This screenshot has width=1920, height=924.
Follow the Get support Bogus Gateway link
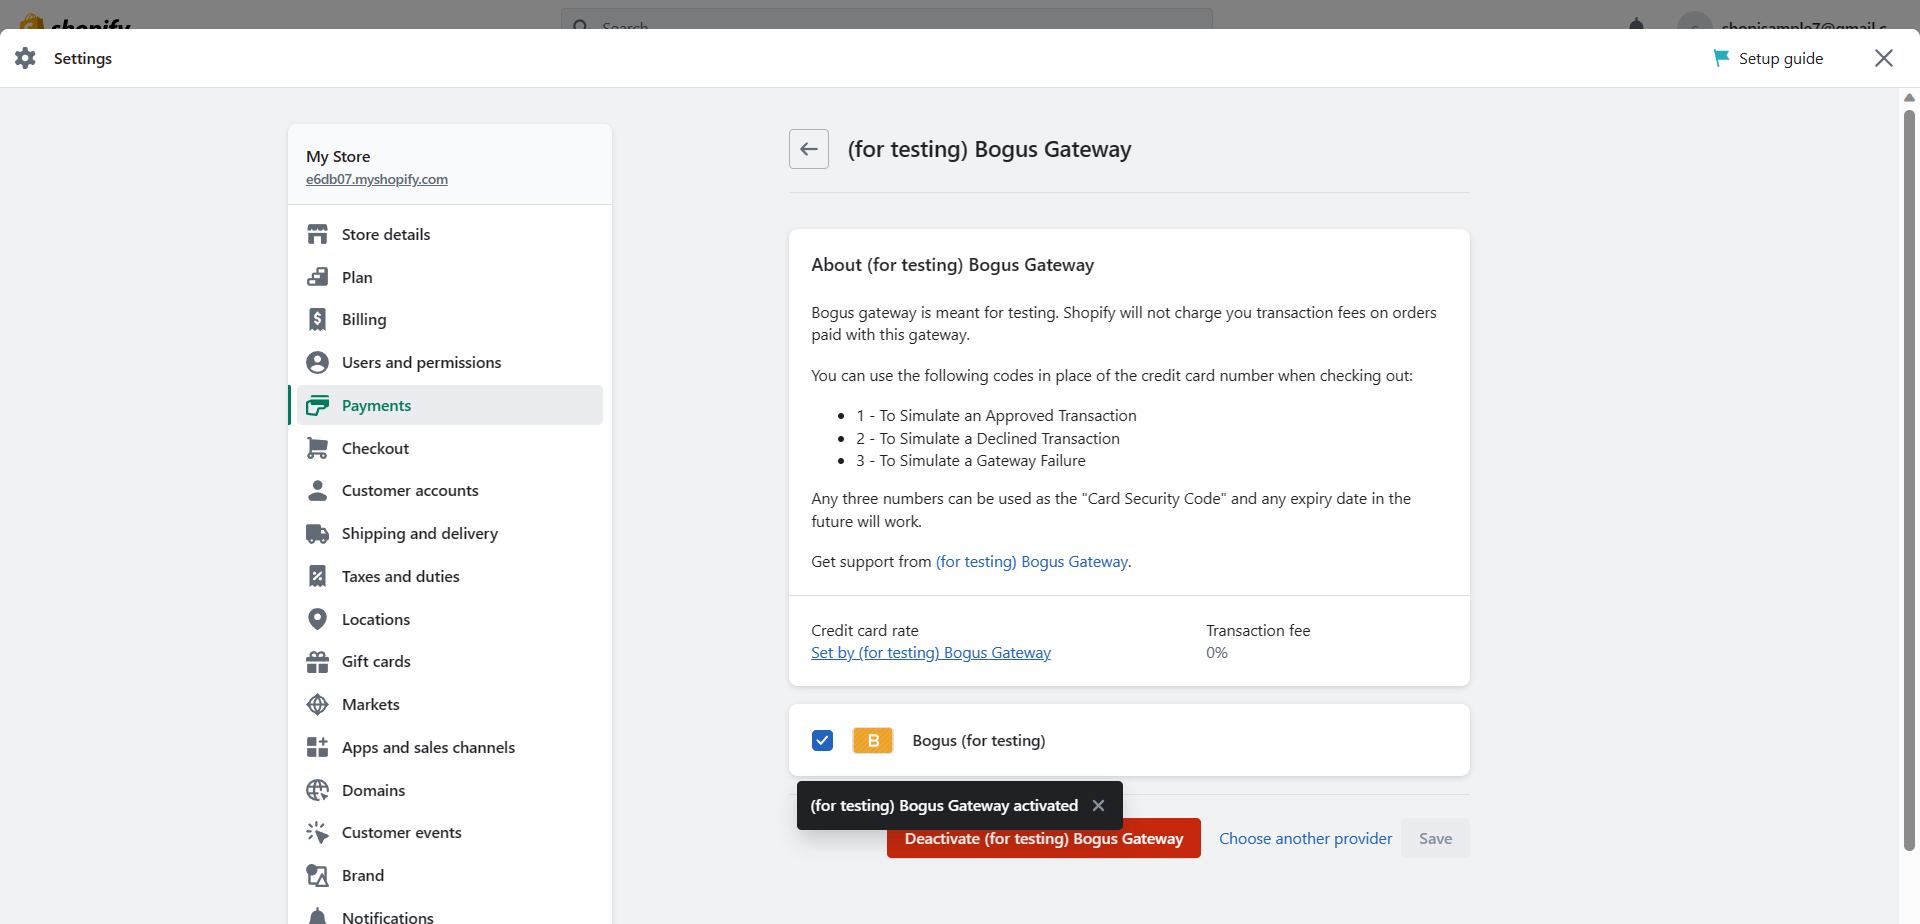point(1032,562)
